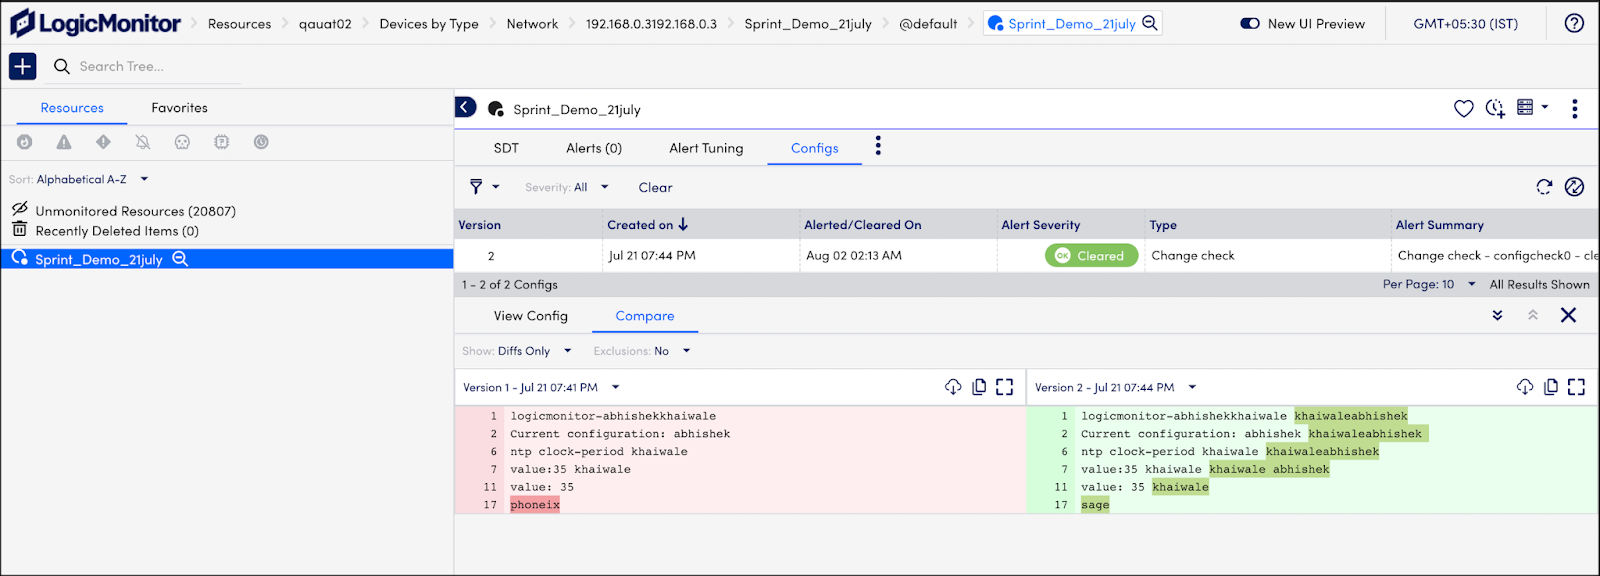Download Version 1 config
This screenshot has width=1600, height=576.
(953, 387)
